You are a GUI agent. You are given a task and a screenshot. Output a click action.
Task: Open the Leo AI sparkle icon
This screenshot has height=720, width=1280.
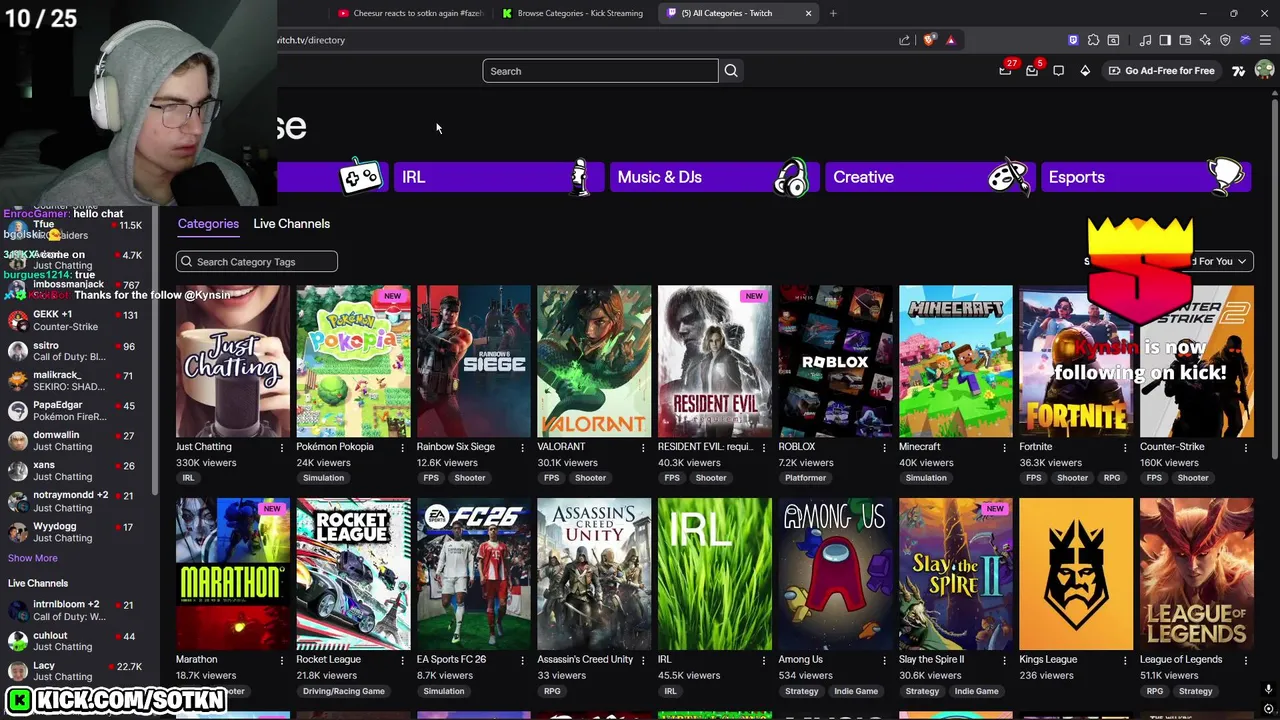tap(1205, 40)
